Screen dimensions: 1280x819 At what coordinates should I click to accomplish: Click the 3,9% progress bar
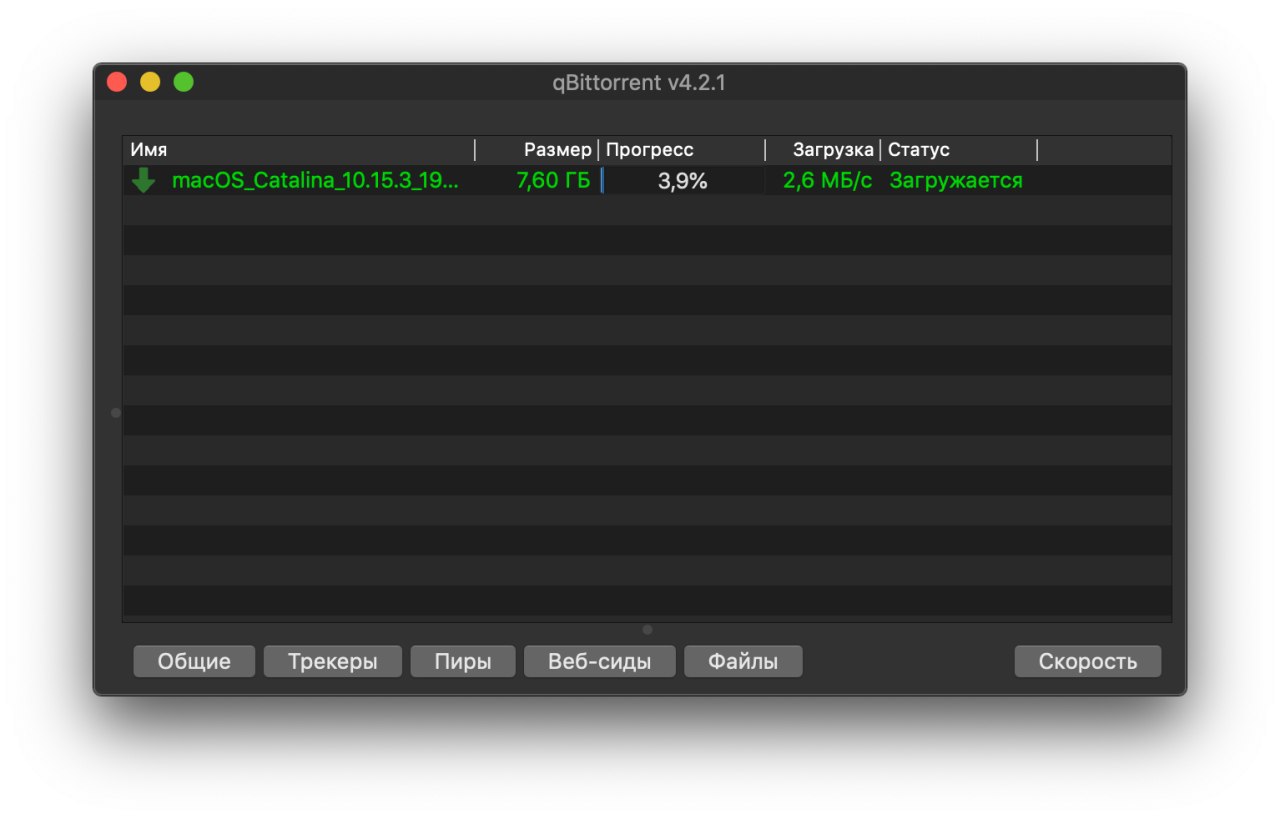682,181
